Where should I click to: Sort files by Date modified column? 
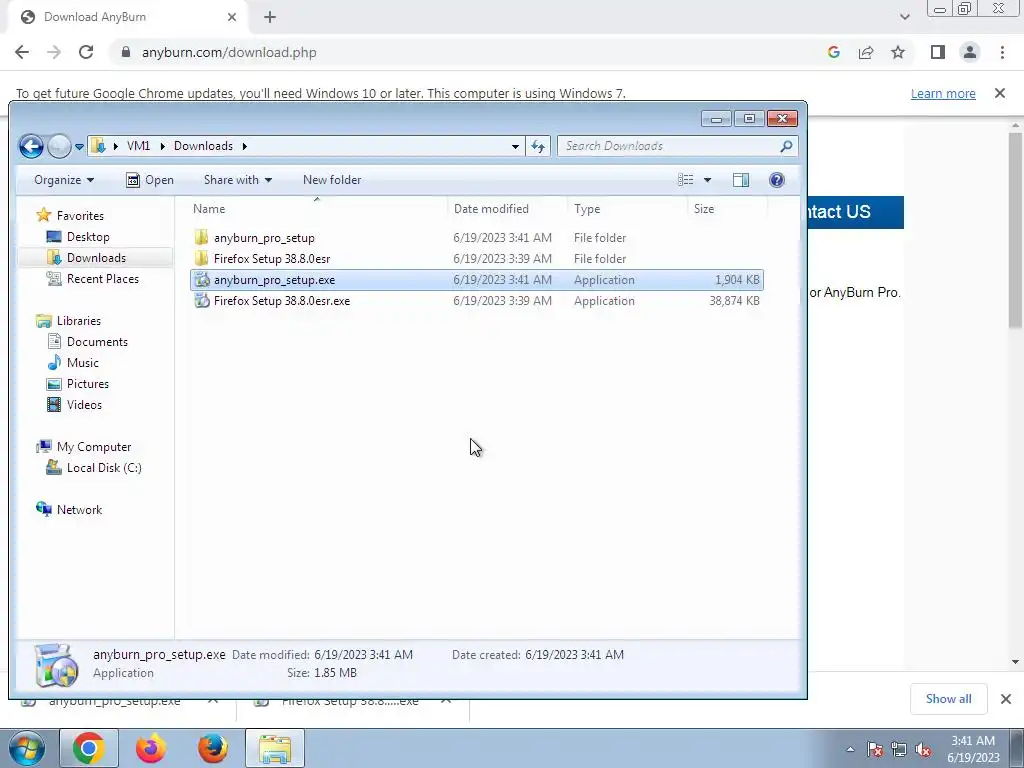tap(507, 209)
